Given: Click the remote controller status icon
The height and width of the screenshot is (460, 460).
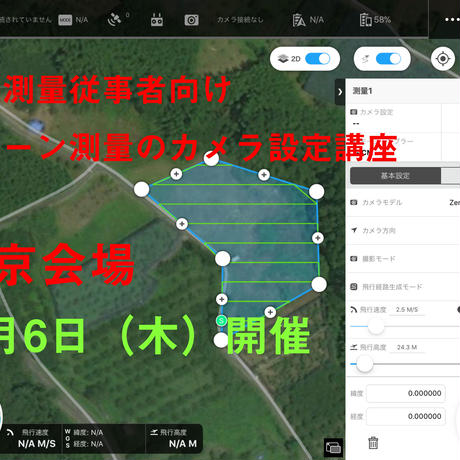Looking at the screenshot, I should pos(157,20).
